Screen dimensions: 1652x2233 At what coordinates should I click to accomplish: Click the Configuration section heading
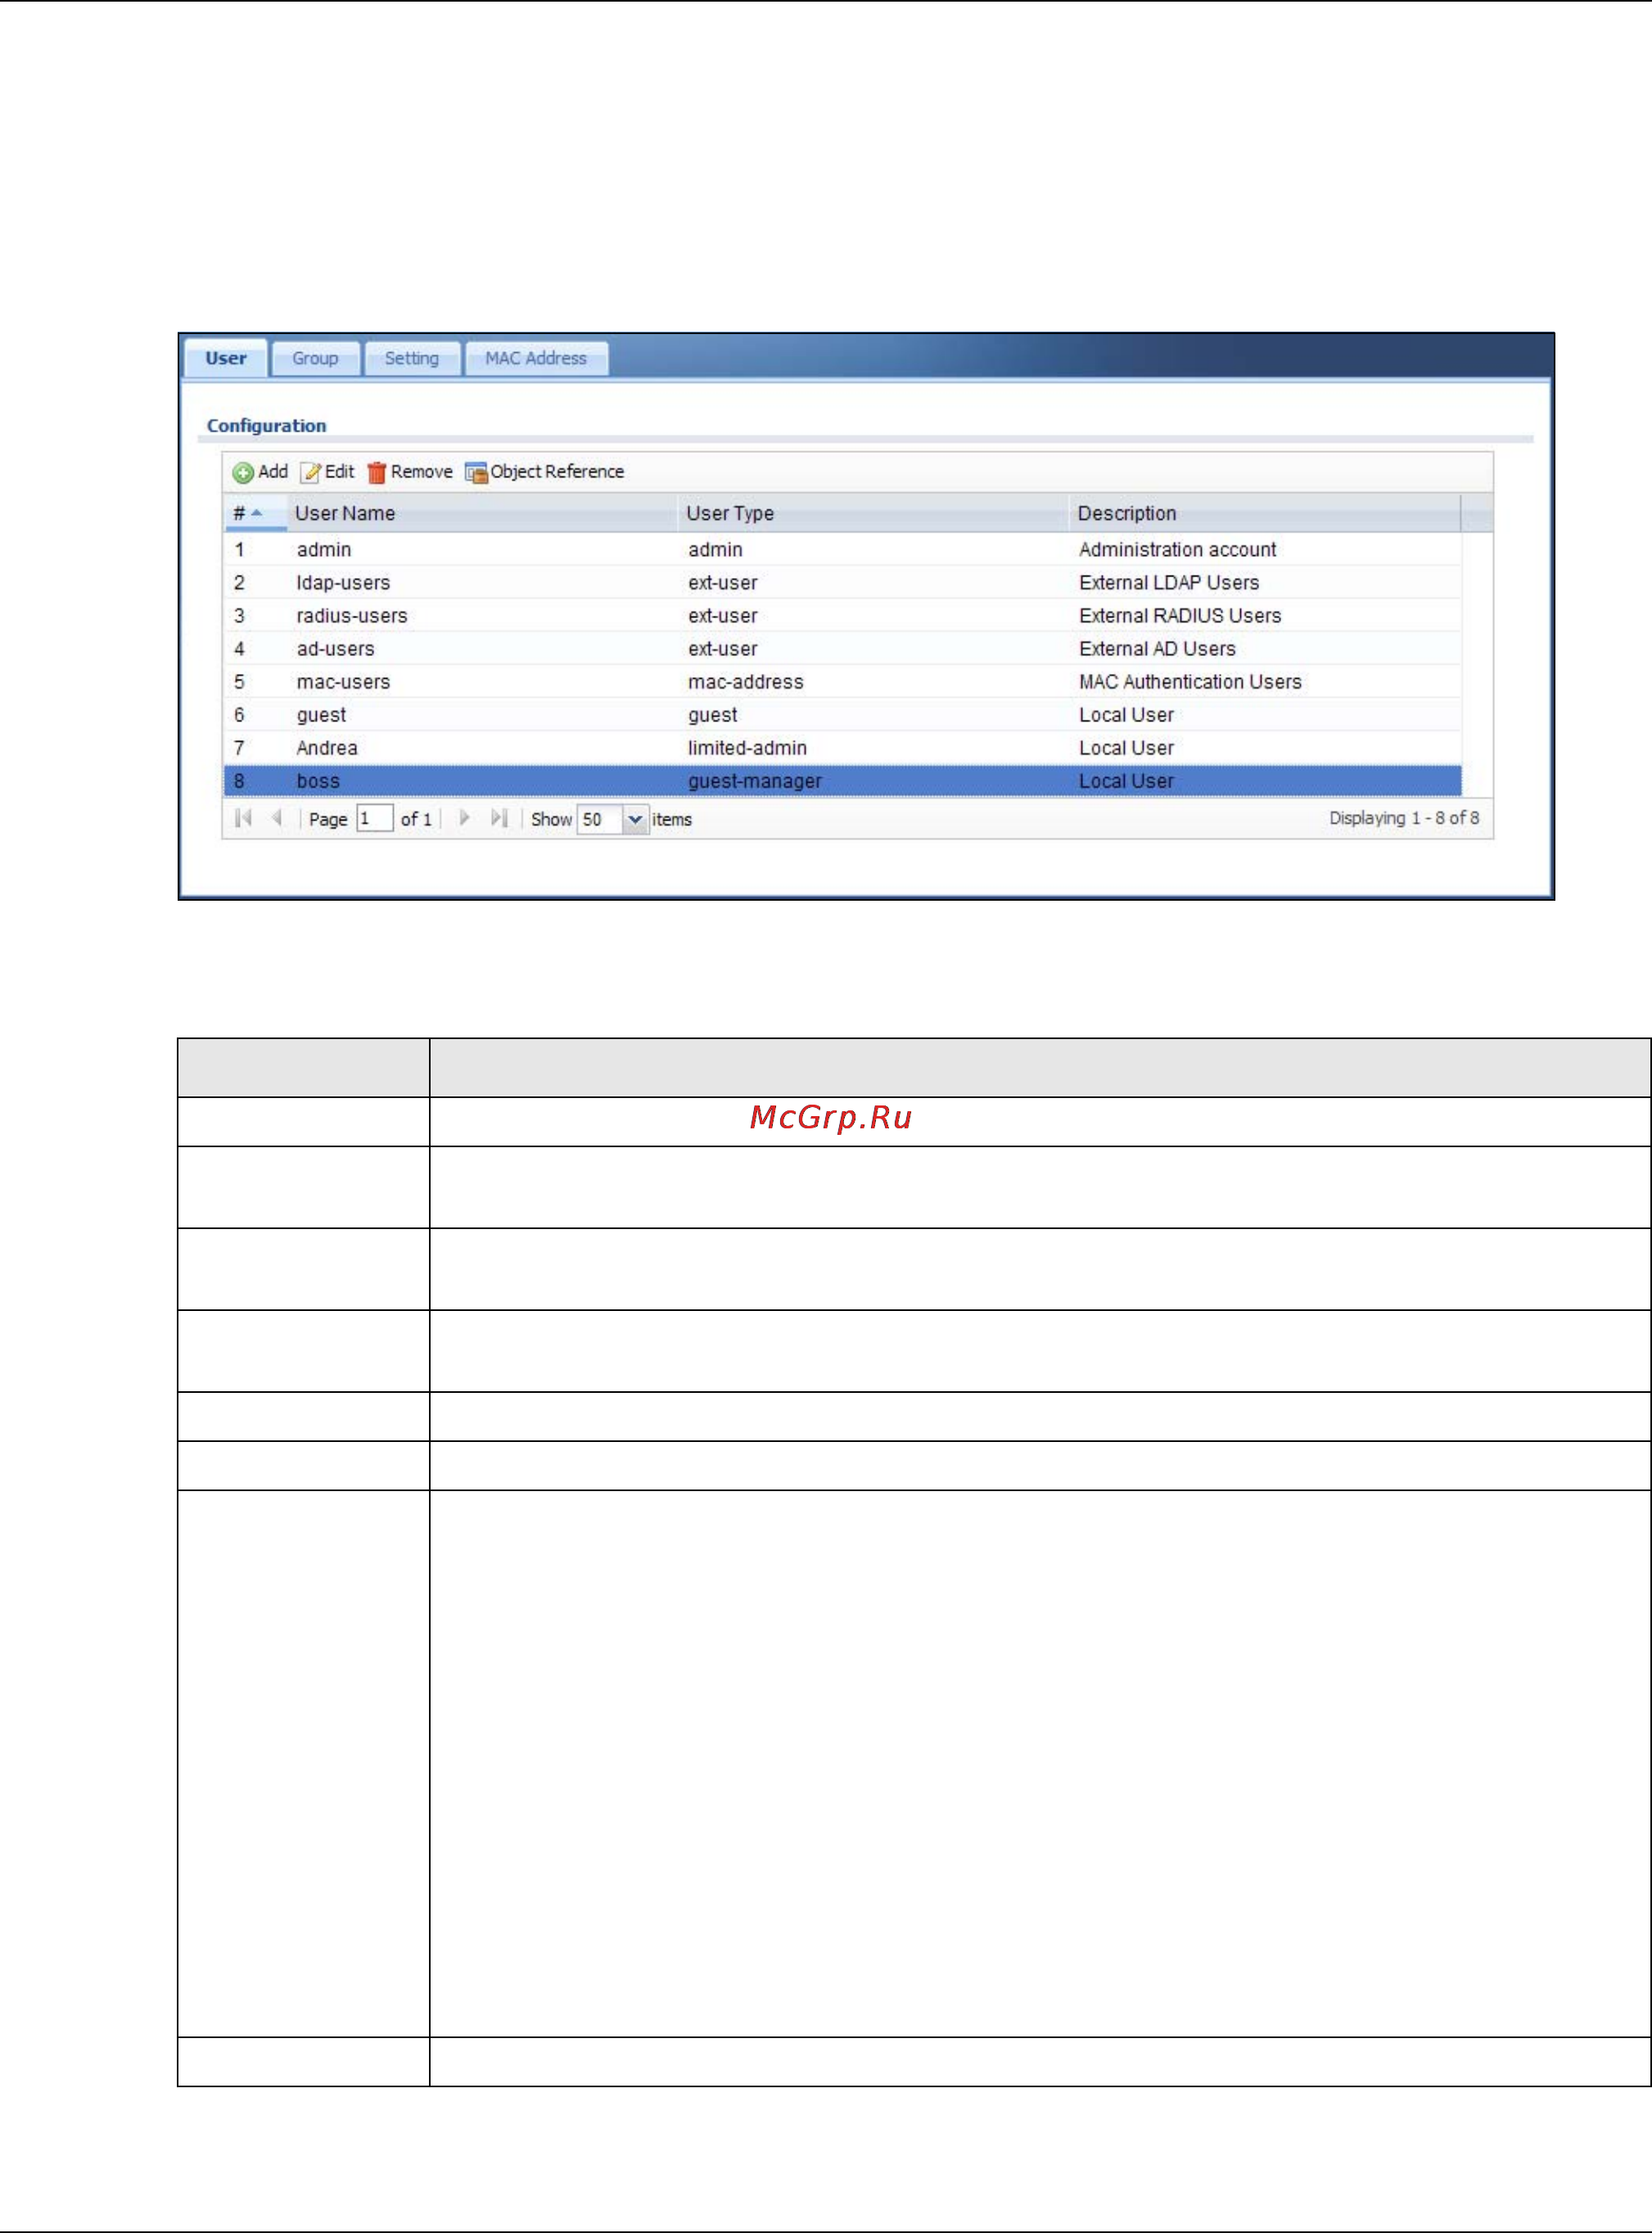click(x=266, y=425)
